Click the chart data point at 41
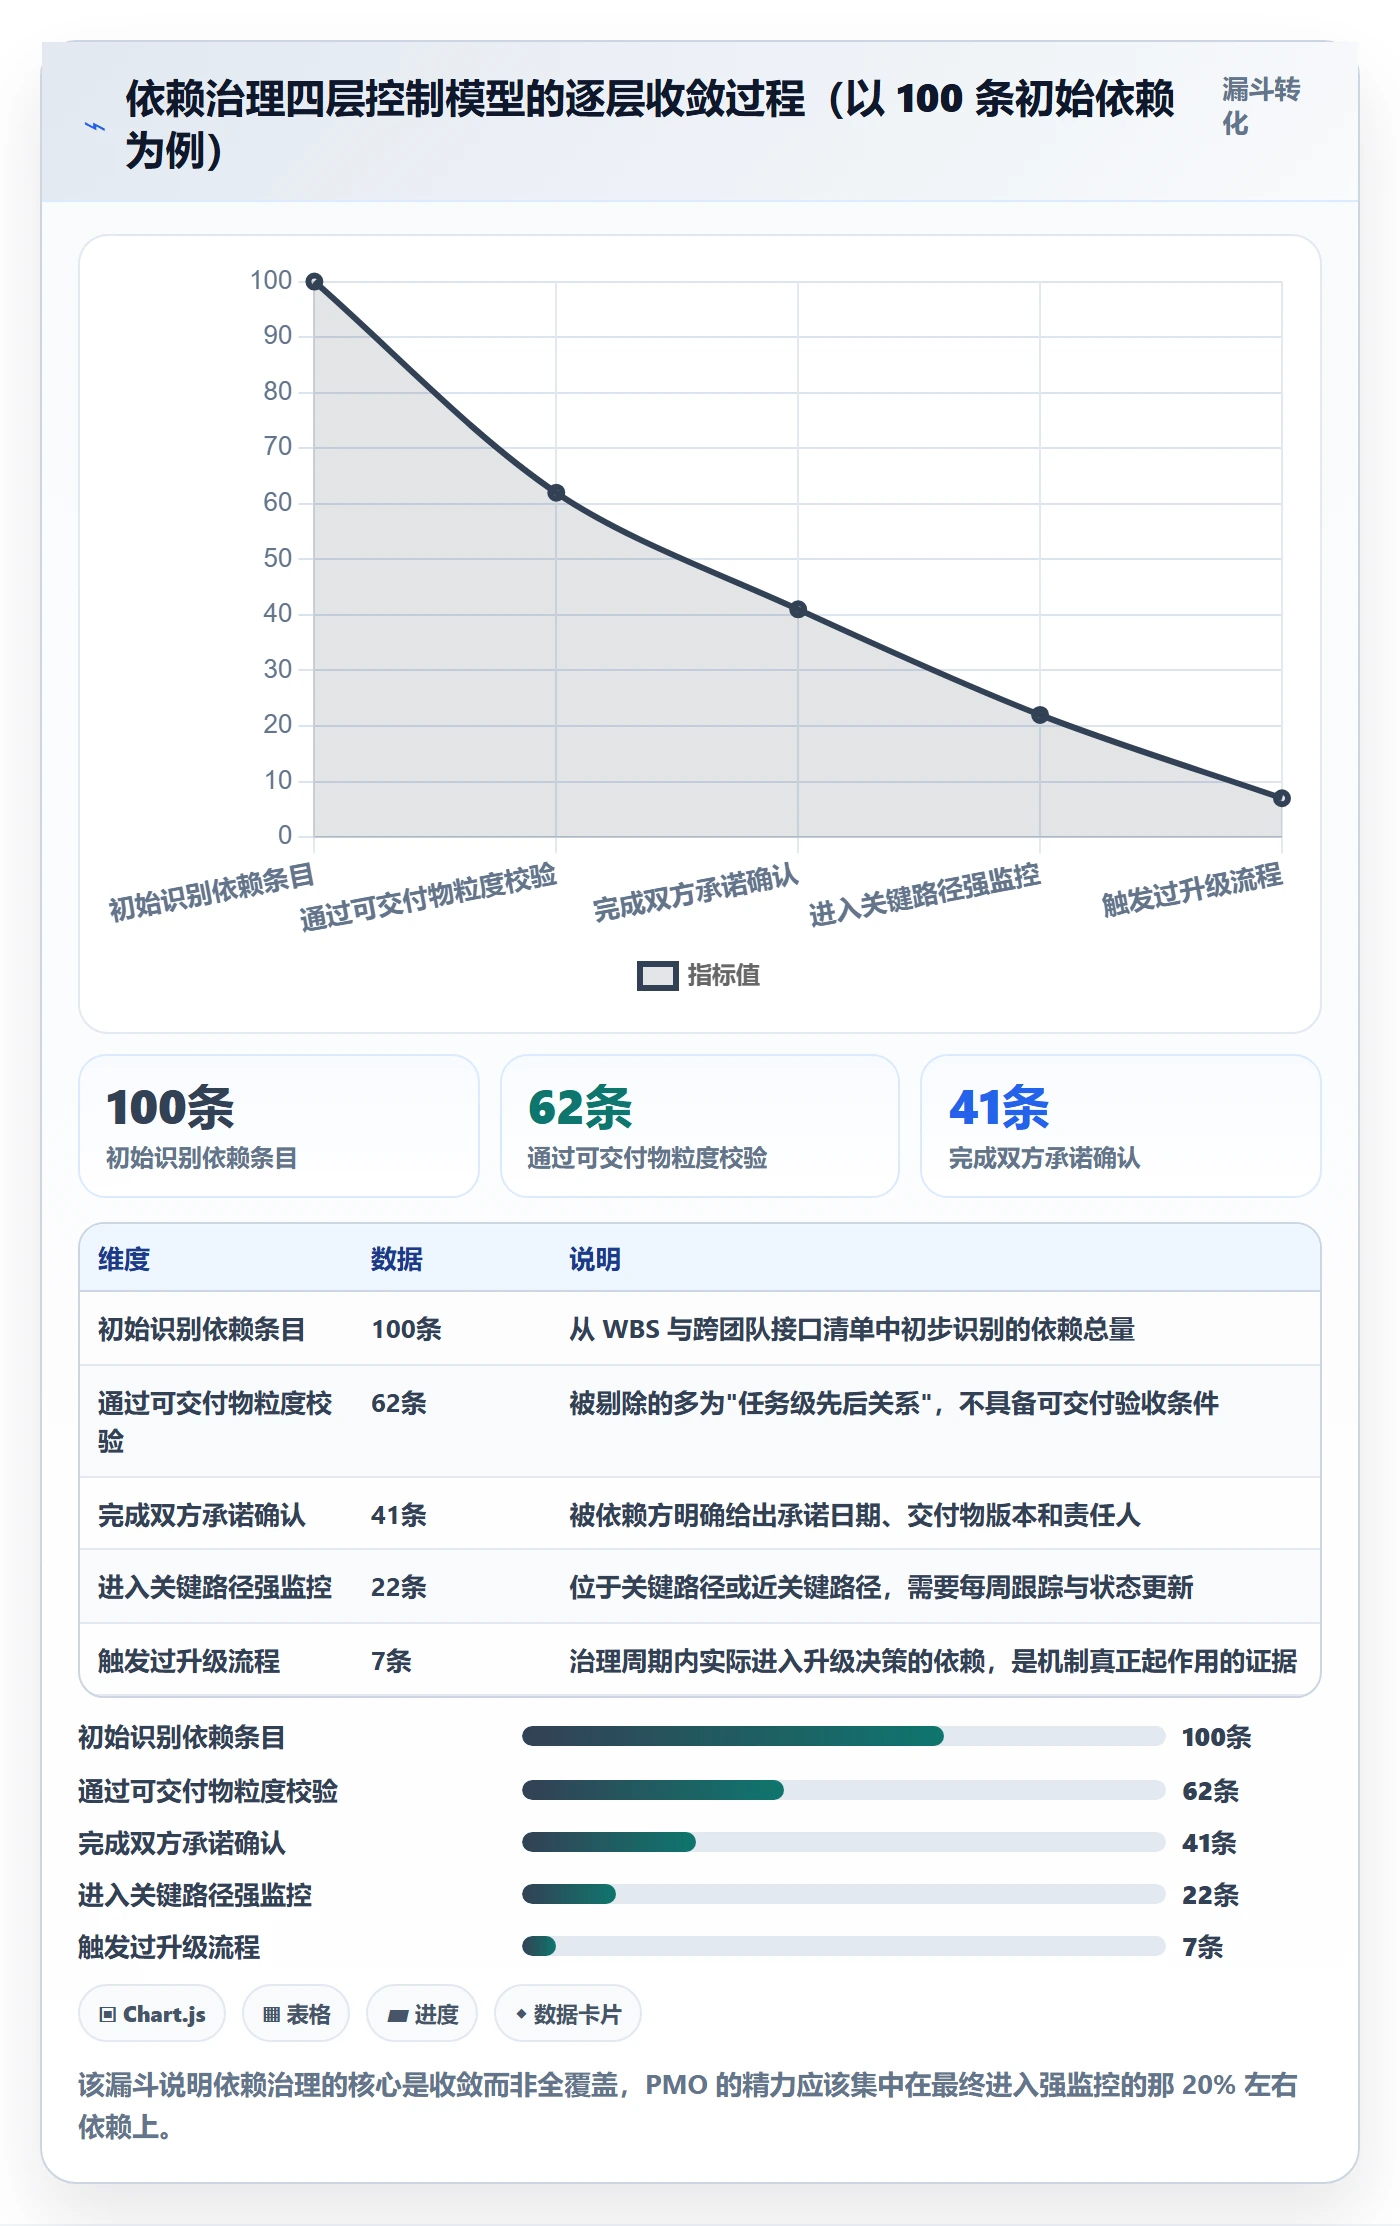 pyautogui.click(x=798, y=609)
